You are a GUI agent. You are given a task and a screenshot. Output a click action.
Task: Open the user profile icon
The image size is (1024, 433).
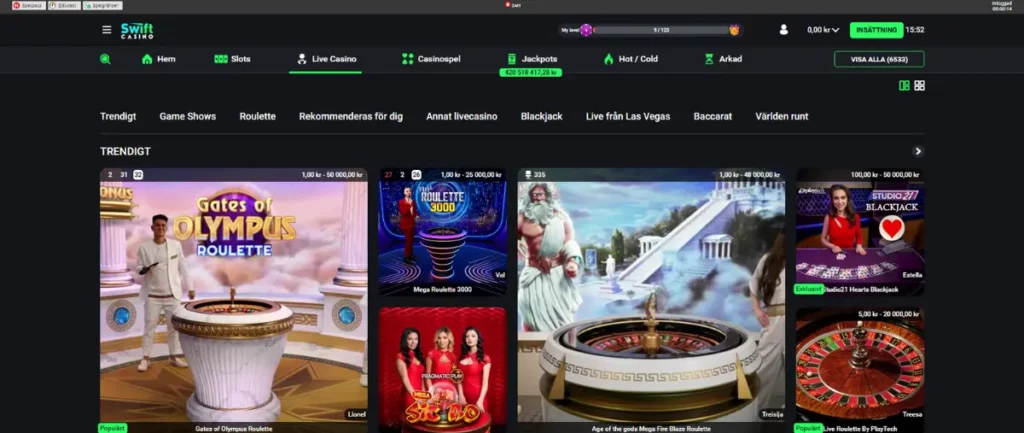(784, 29)
